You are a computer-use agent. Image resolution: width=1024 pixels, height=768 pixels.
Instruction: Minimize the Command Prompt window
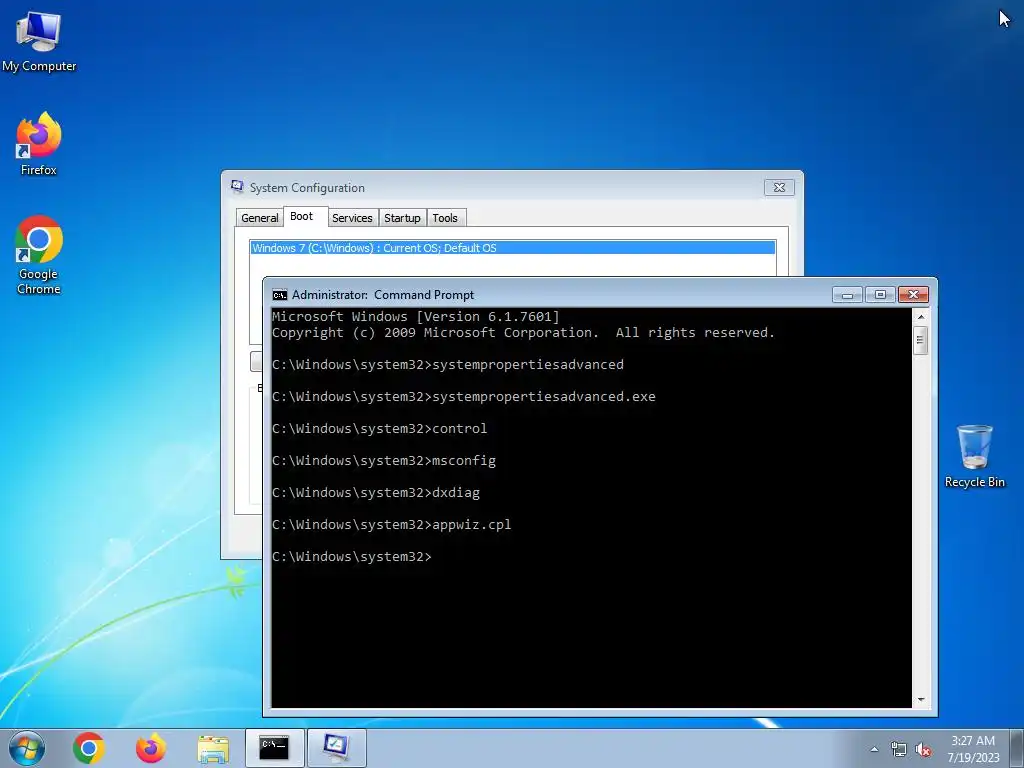pyautogui.click(x=848, y=295)
